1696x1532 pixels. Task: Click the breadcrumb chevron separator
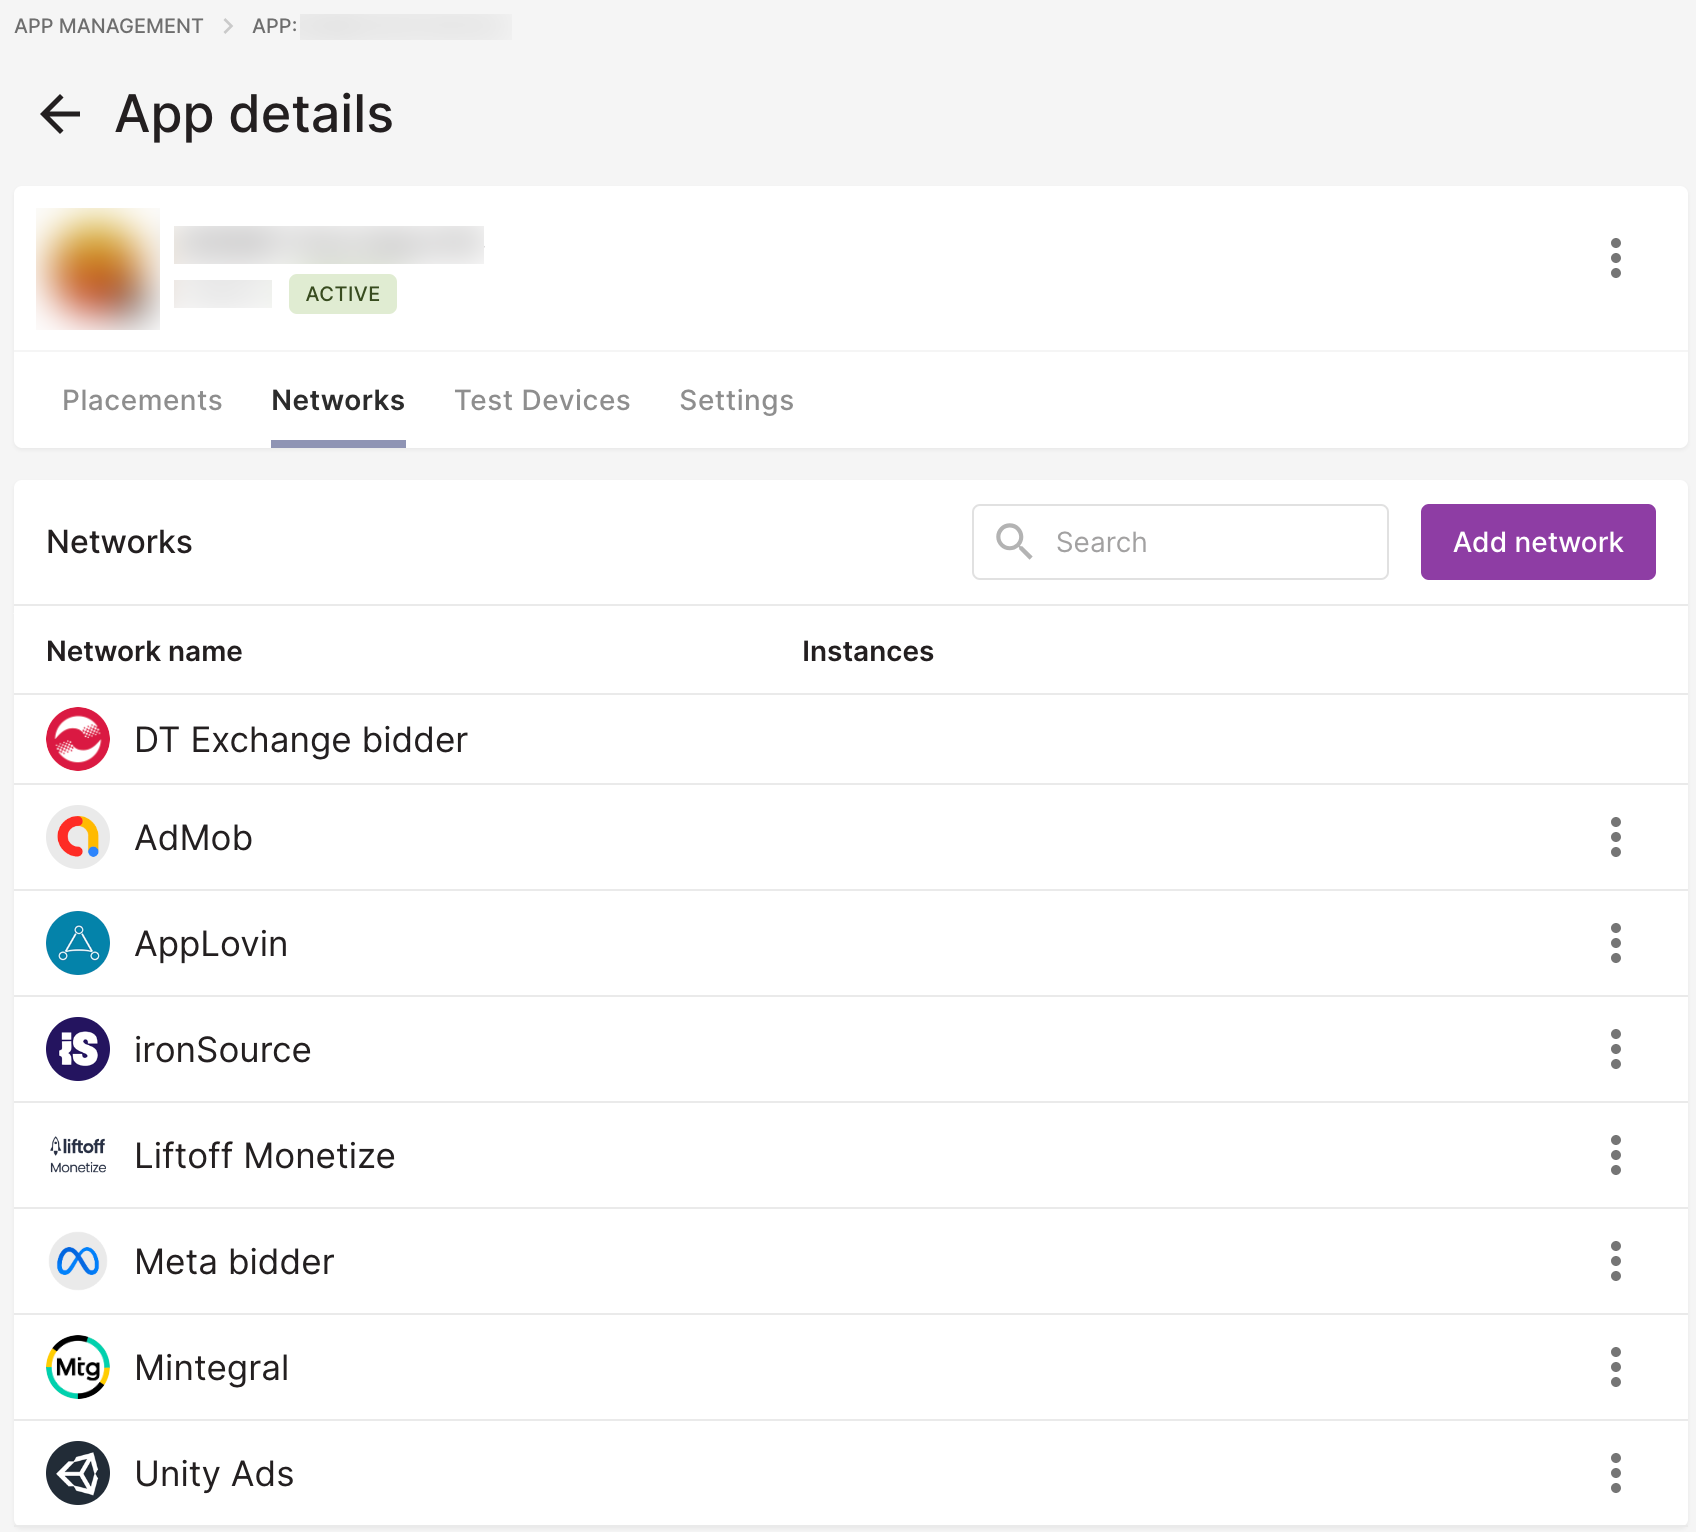point(228,26)
